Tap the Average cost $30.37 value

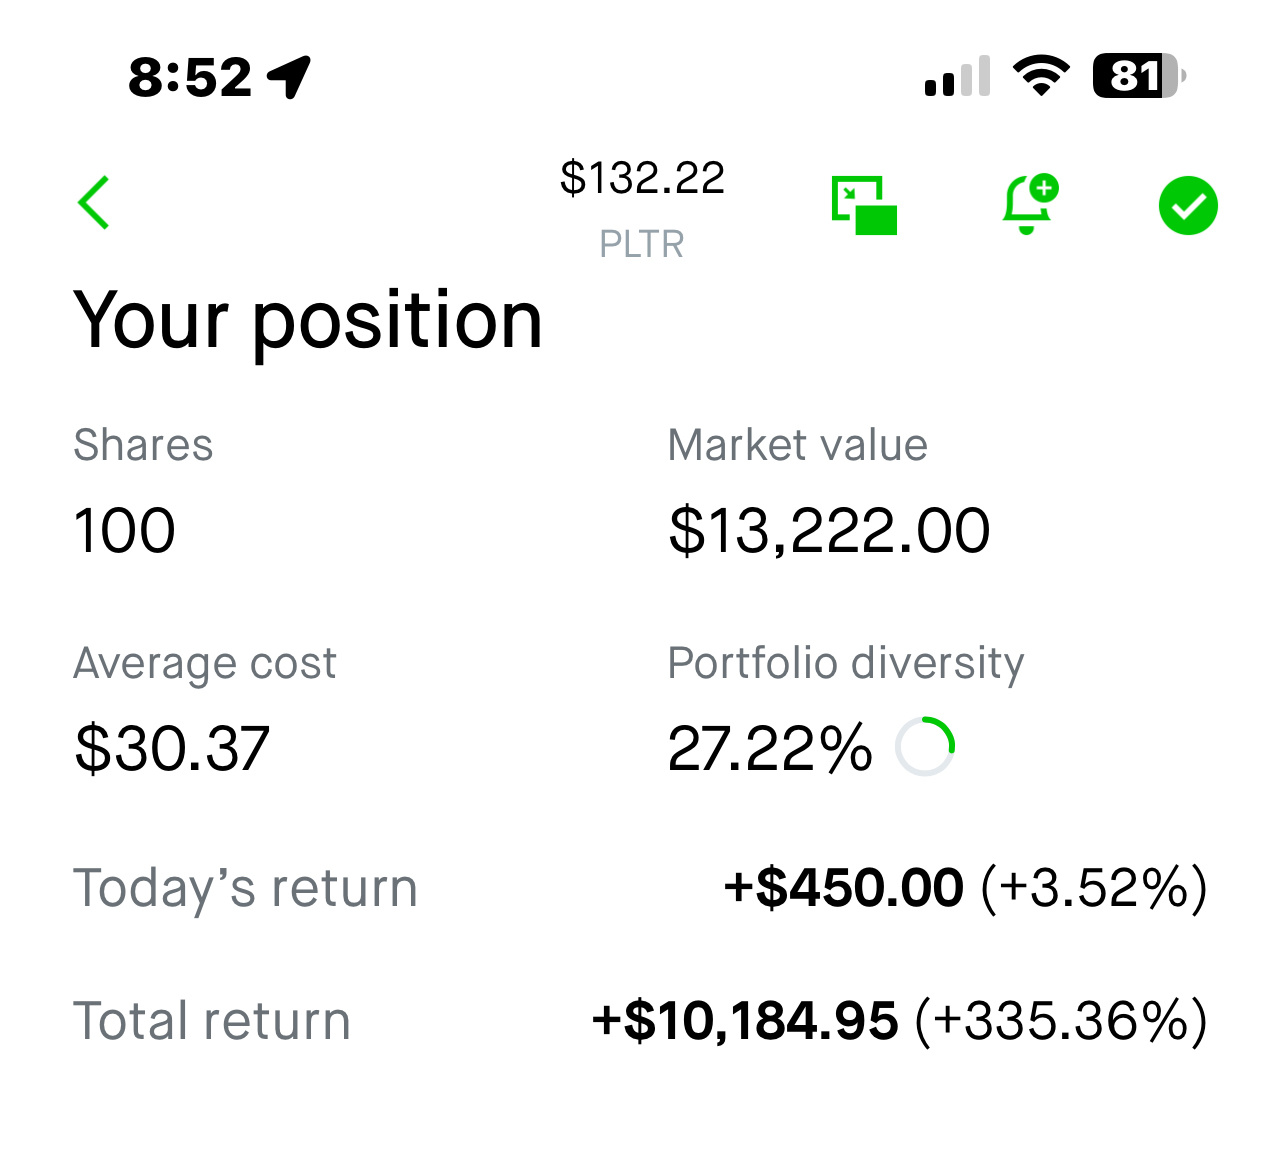[172, 748]
